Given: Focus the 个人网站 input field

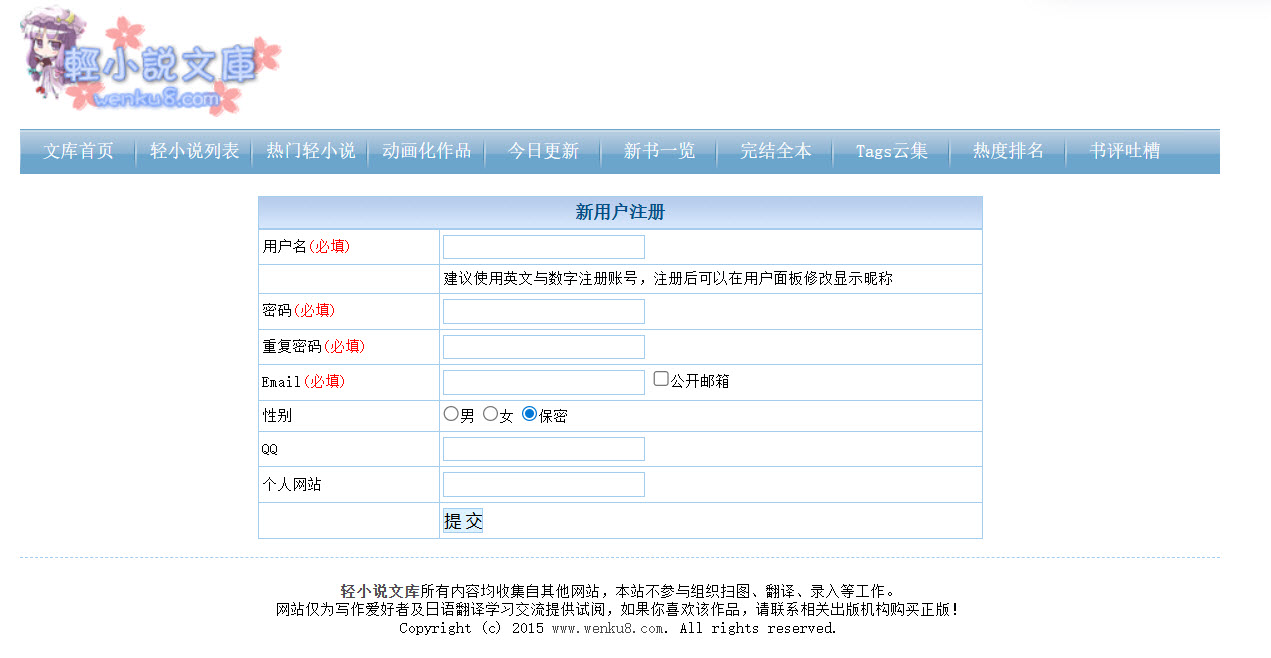Looking at the screenshot, I should pyautogui.click(x=544, y=485).
